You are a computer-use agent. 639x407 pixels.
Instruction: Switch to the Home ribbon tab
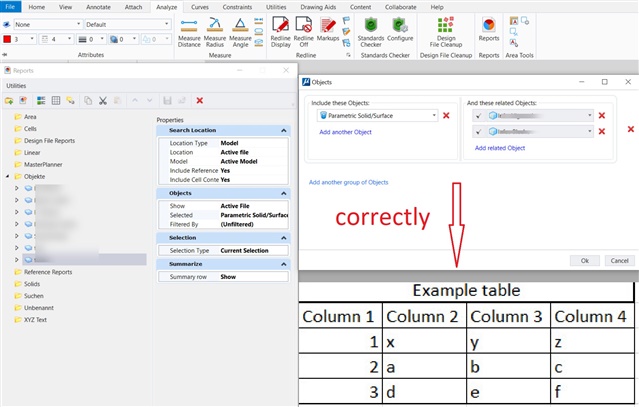point(37,7)
